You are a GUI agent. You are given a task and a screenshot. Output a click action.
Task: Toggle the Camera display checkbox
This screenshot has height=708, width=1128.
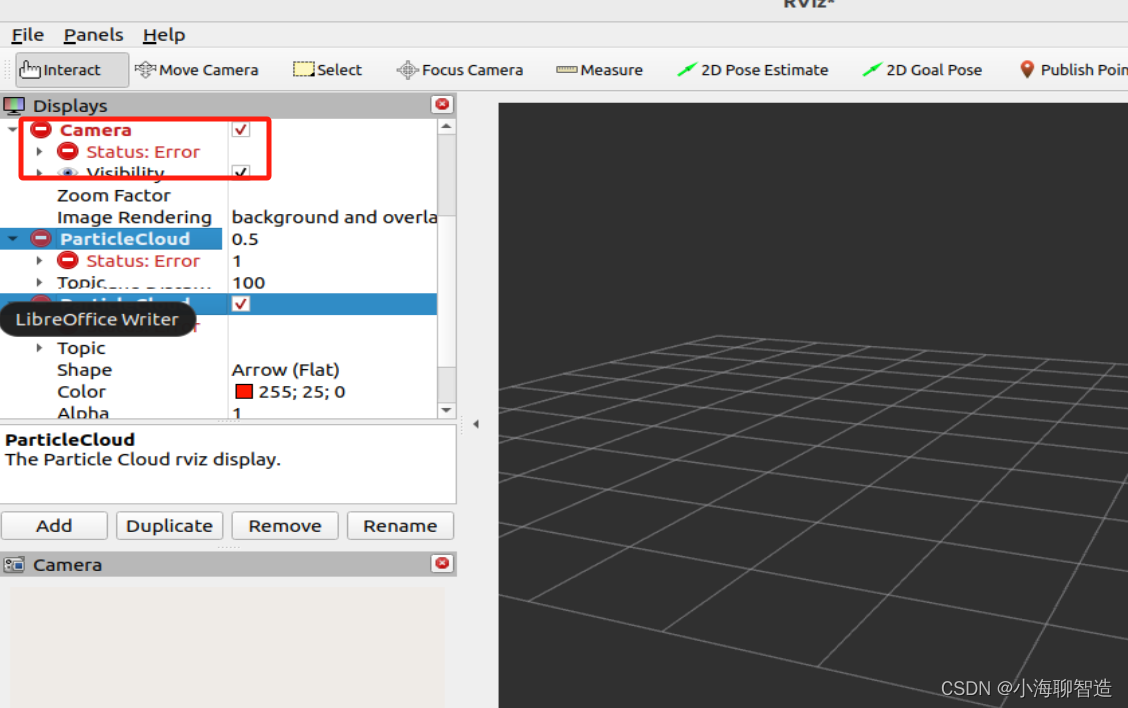[241, 130]
